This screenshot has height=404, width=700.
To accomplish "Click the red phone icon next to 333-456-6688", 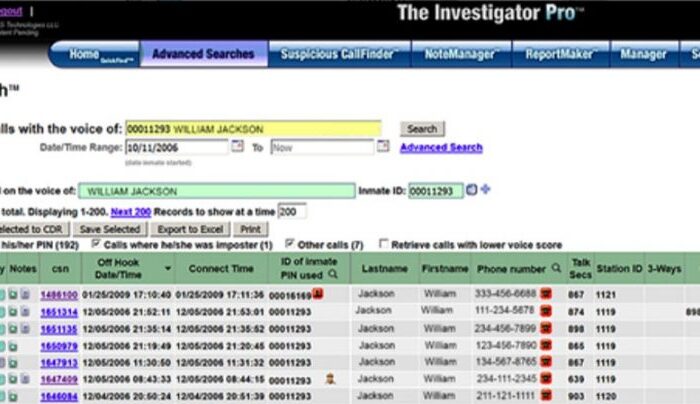I will click(x=546, y=294).
